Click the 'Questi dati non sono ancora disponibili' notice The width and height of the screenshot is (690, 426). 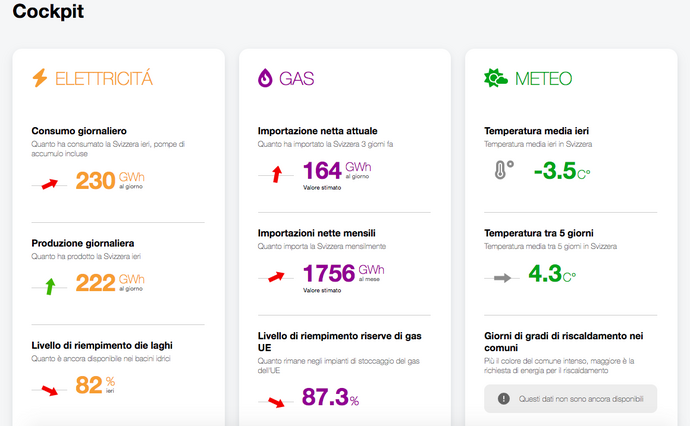click(x=569, y=398)
